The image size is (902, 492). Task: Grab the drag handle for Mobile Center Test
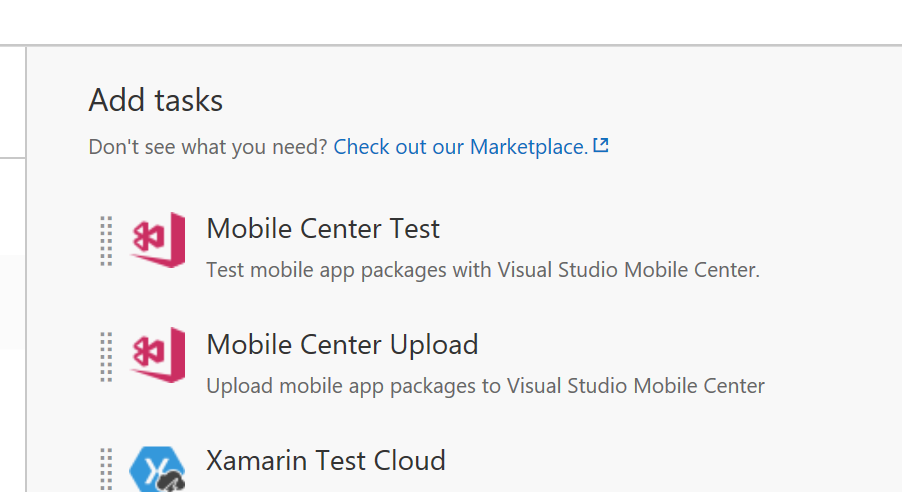[107, 241]
